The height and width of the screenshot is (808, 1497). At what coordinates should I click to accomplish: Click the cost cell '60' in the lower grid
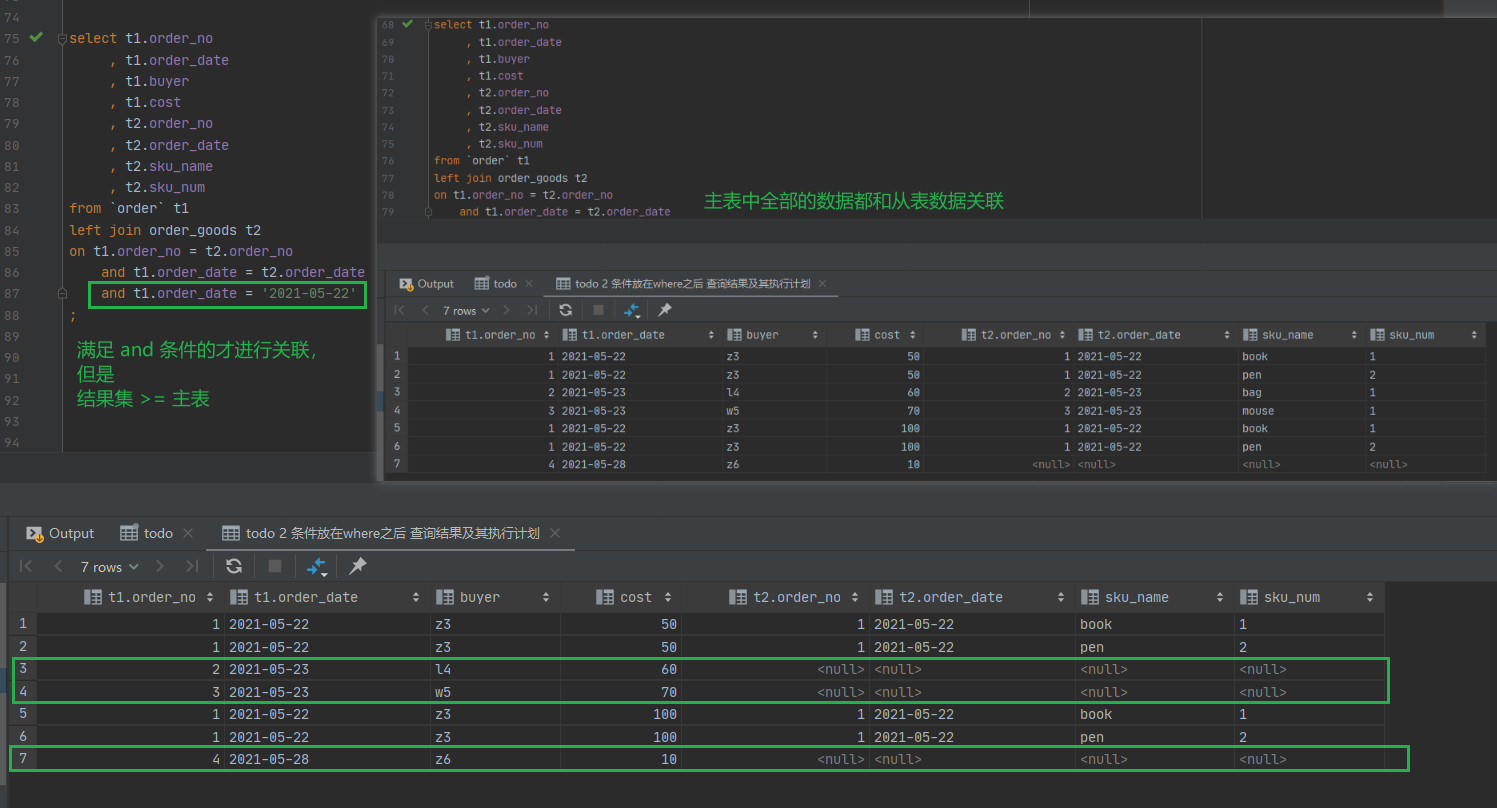621,669
